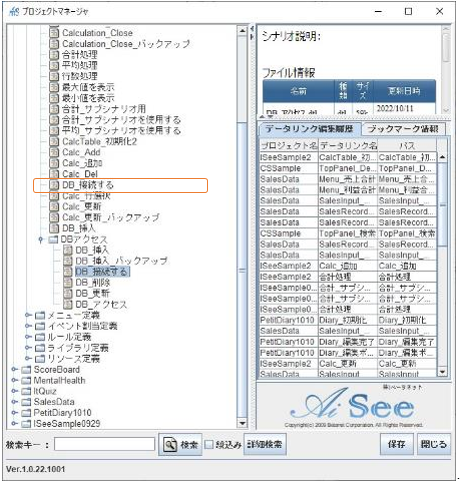
Task: Collapse the DBアクセス folder node
Action: [x=41, y=239]
